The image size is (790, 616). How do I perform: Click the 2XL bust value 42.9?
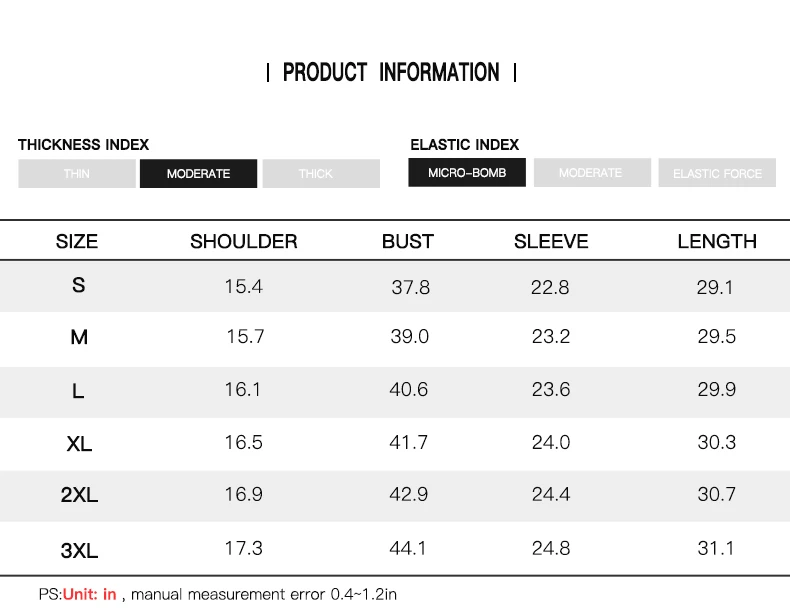click(x=409, y=494)
